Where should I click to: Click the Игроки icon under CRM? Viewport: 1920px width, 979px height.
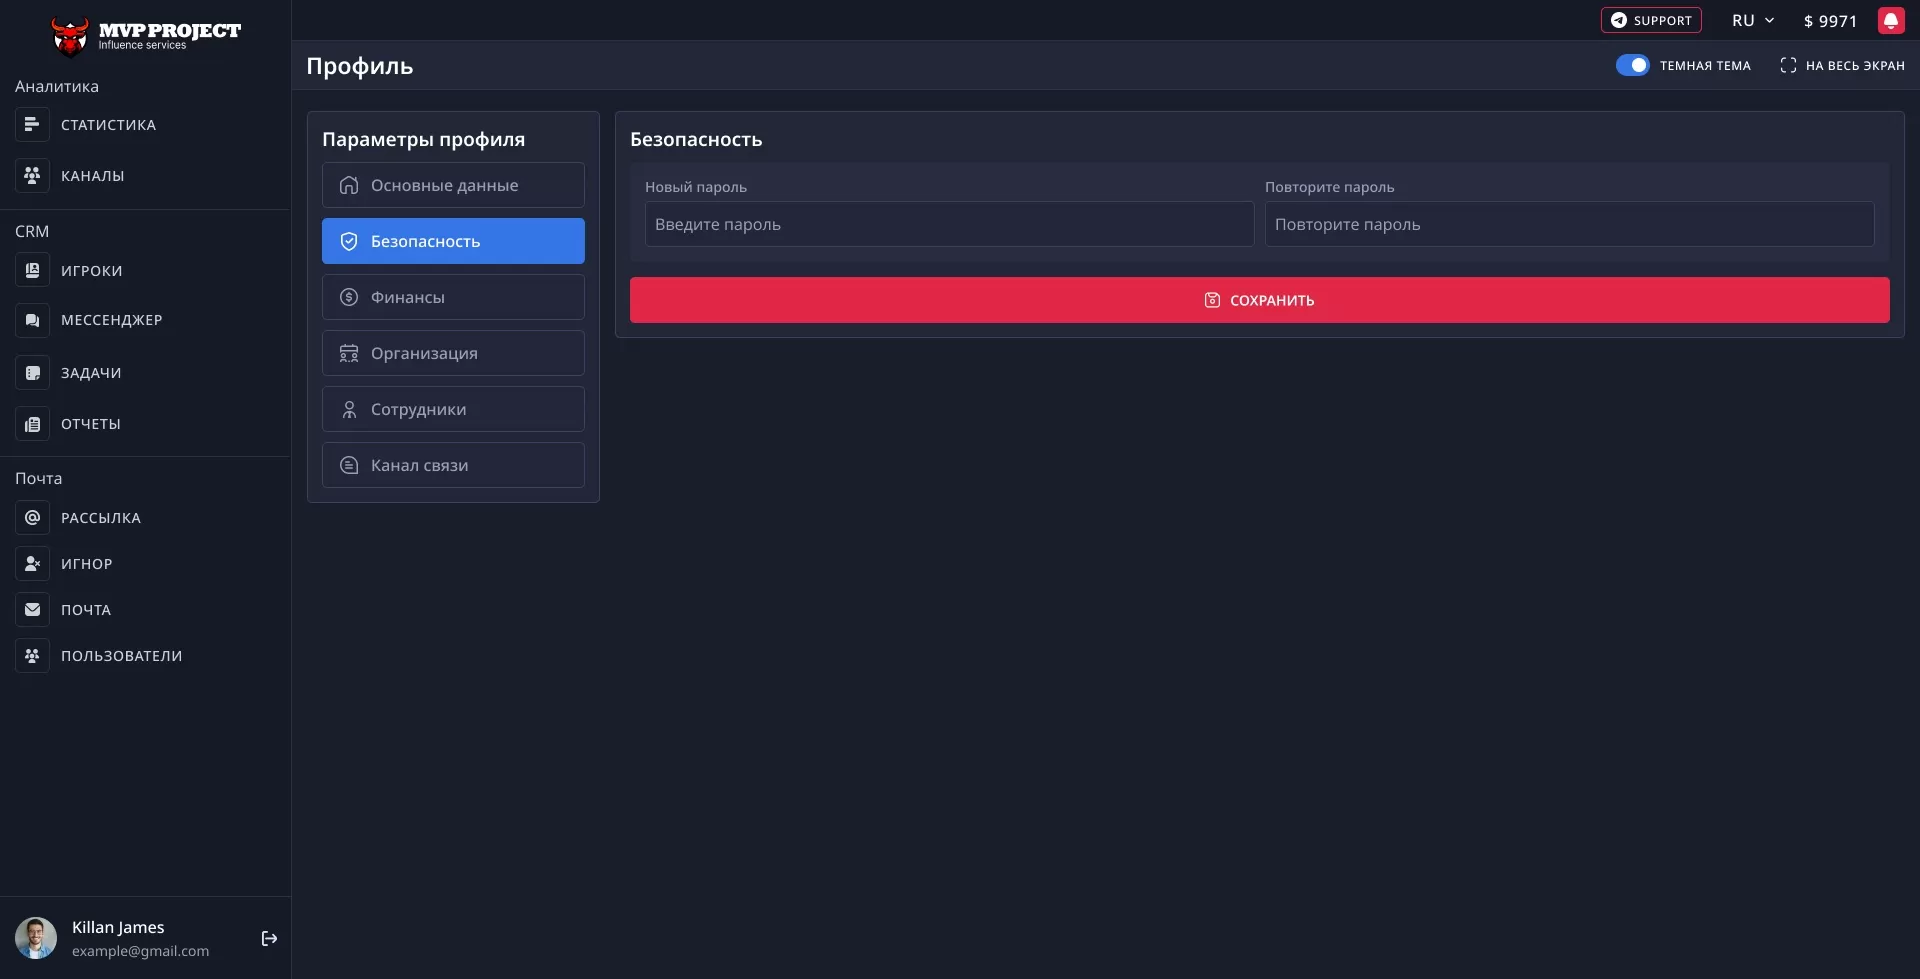point(32,270)
